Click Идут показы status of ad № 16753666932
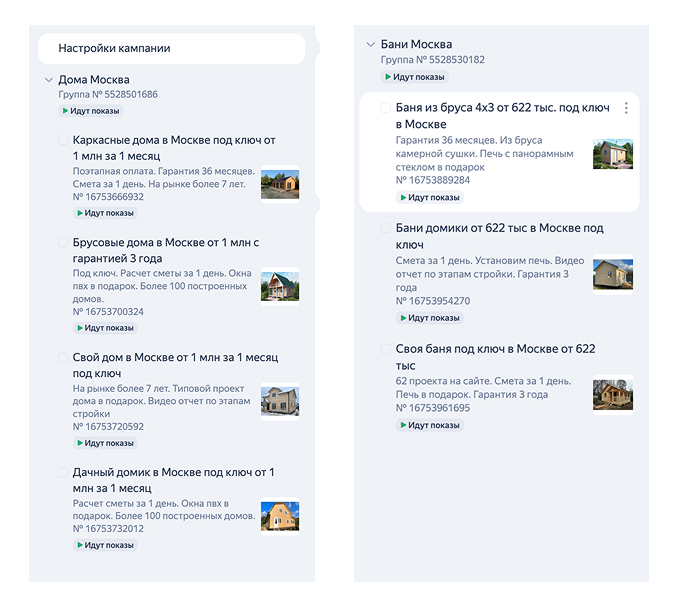 click(x=105, y=213)
